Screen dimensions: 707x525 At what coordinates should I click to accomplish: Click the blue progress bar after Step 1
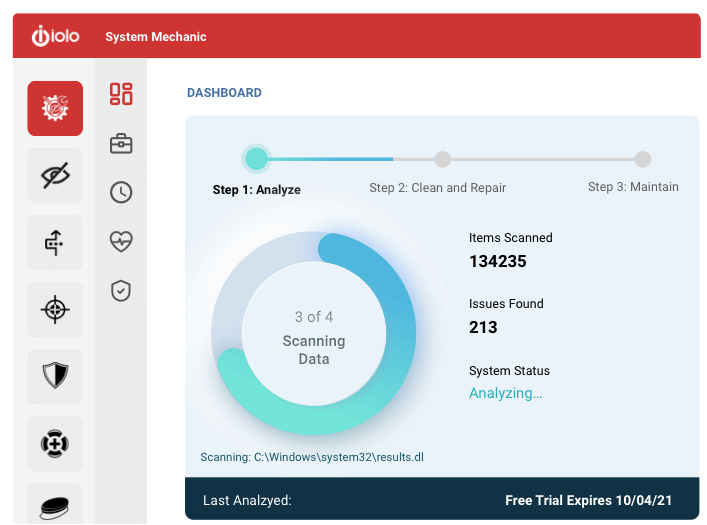331,159
